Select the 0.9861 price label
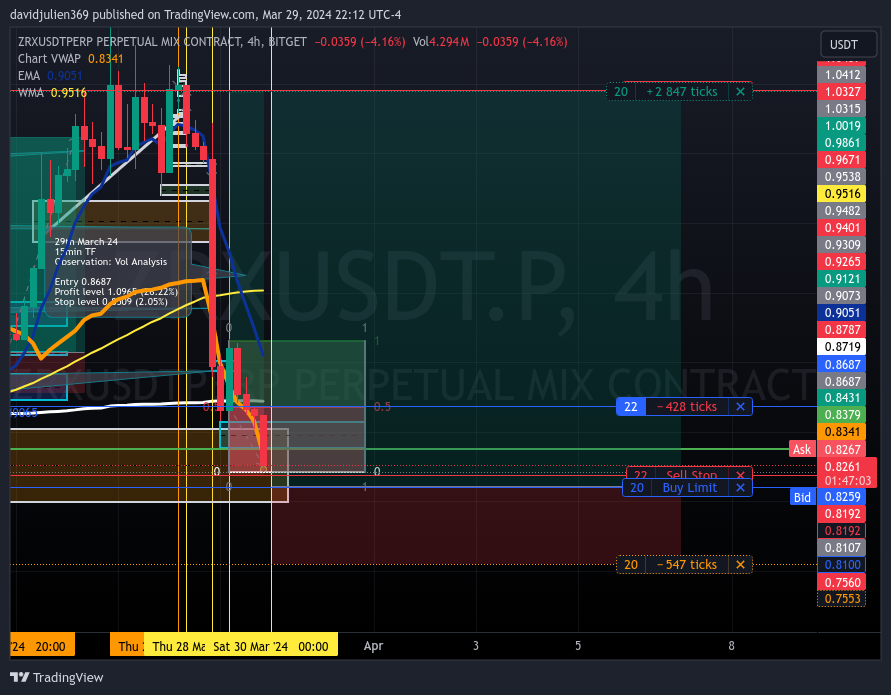891x695 pixels. [x=842, y=143]
